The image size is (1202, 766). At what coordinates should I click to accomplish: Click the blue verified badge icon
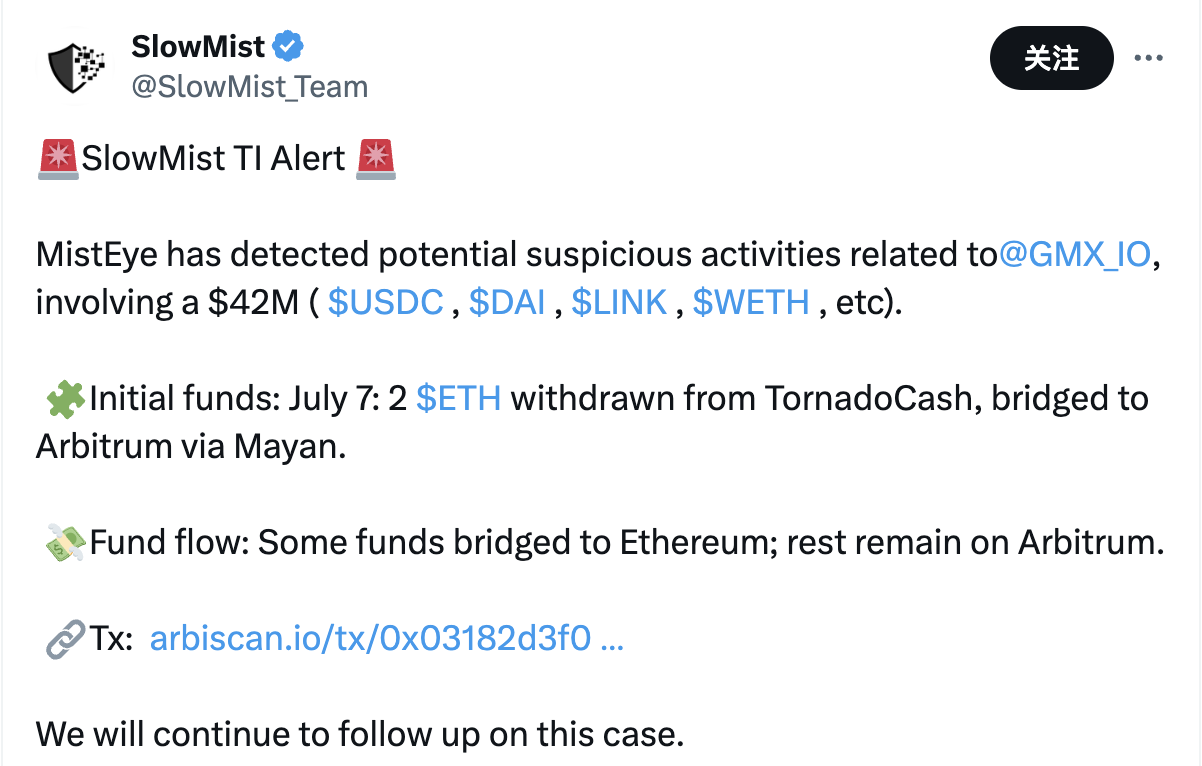[x=289, y=46]
